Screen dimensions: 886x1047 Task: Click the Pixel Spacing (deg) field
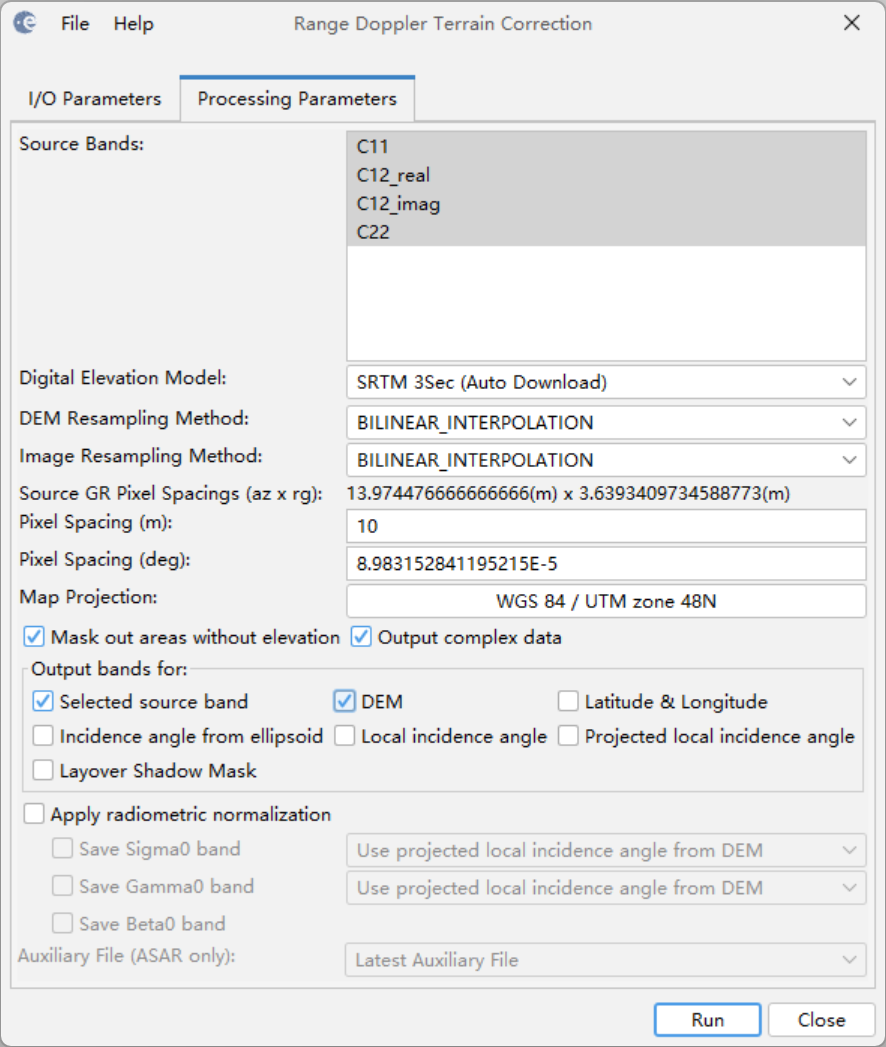[x=605, y=564]
